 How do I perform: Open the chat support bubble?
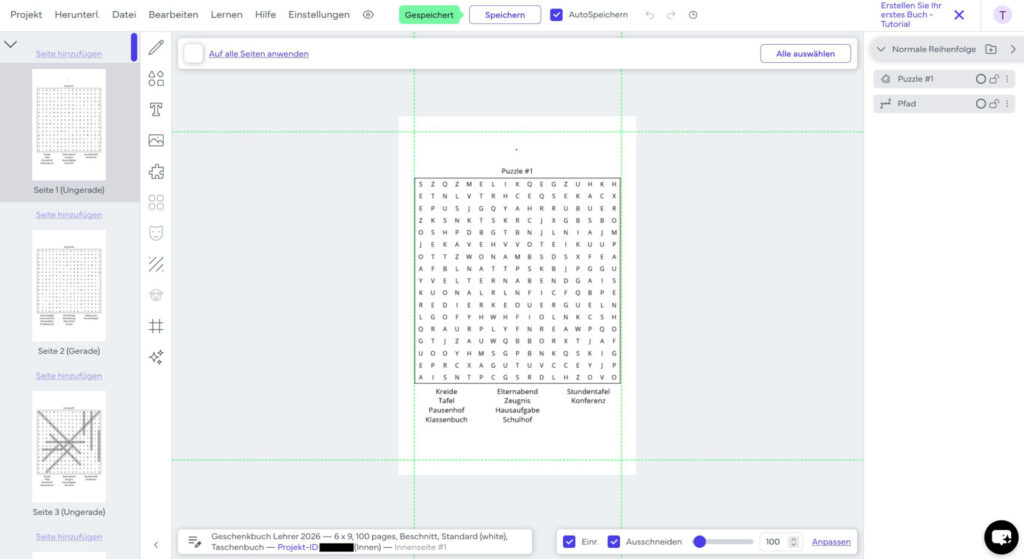coord(1001,537)
